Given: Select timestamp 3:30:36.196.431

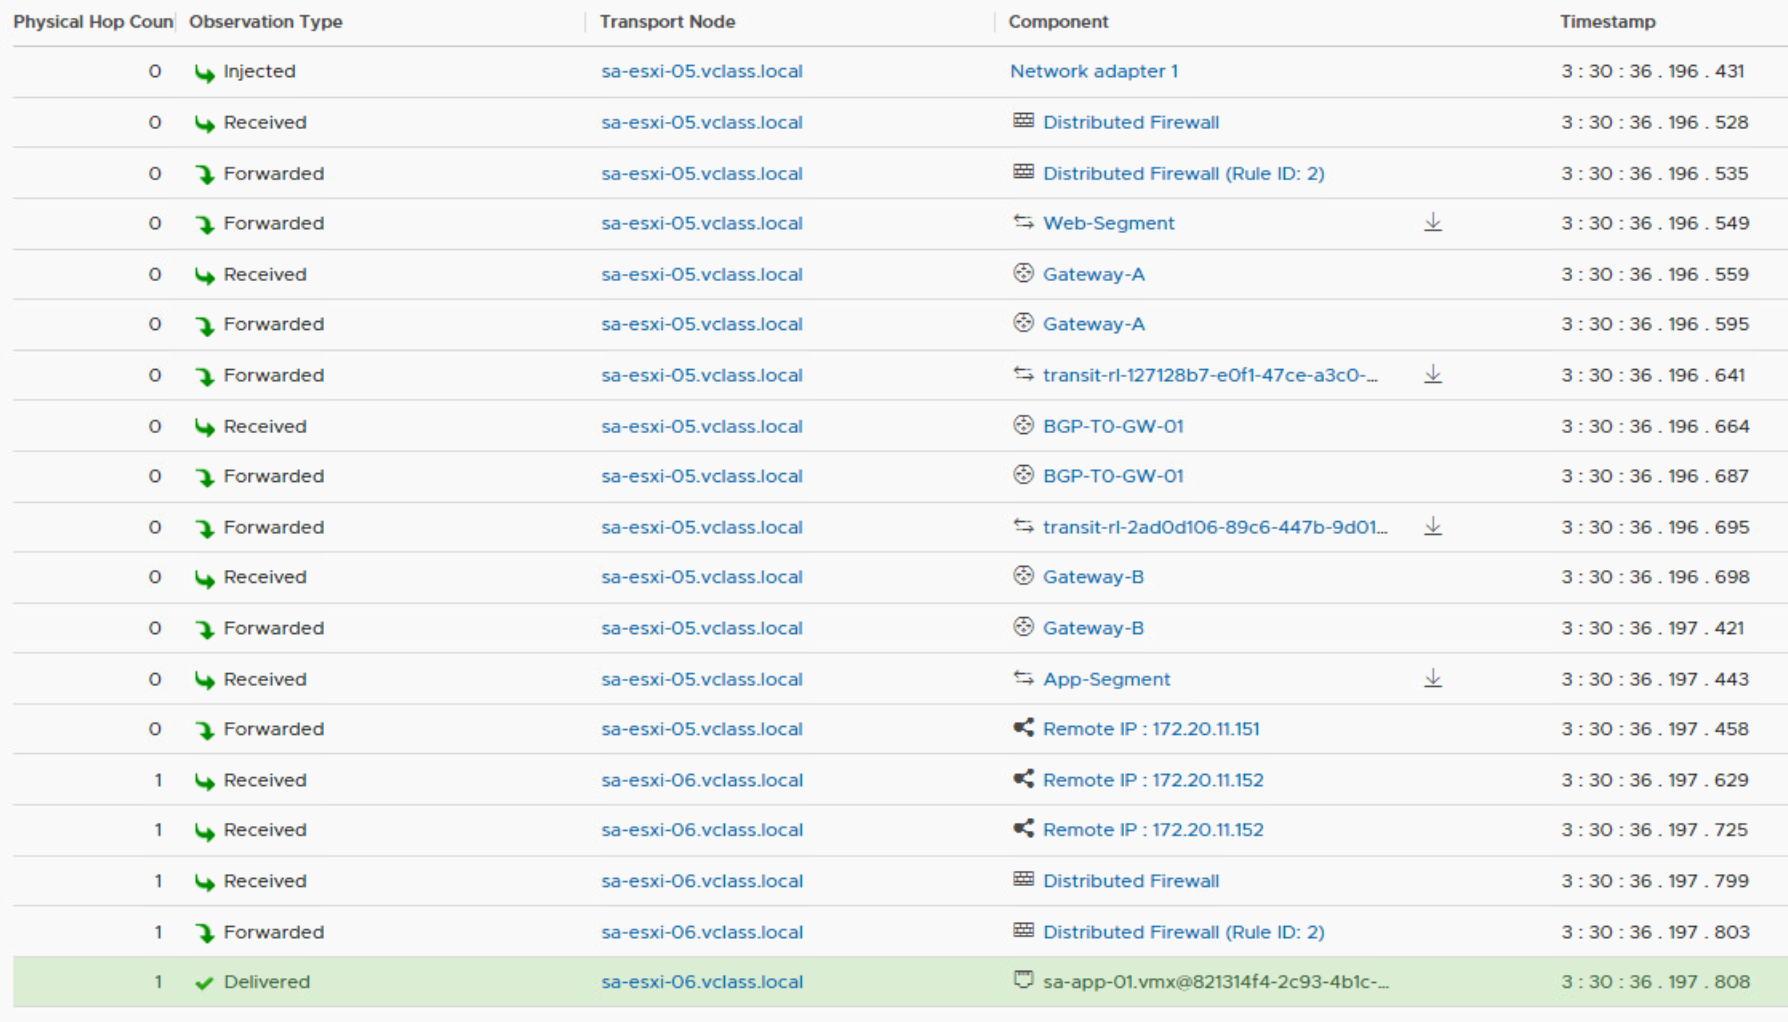Looking at the screenshot, I should 1653,71.
